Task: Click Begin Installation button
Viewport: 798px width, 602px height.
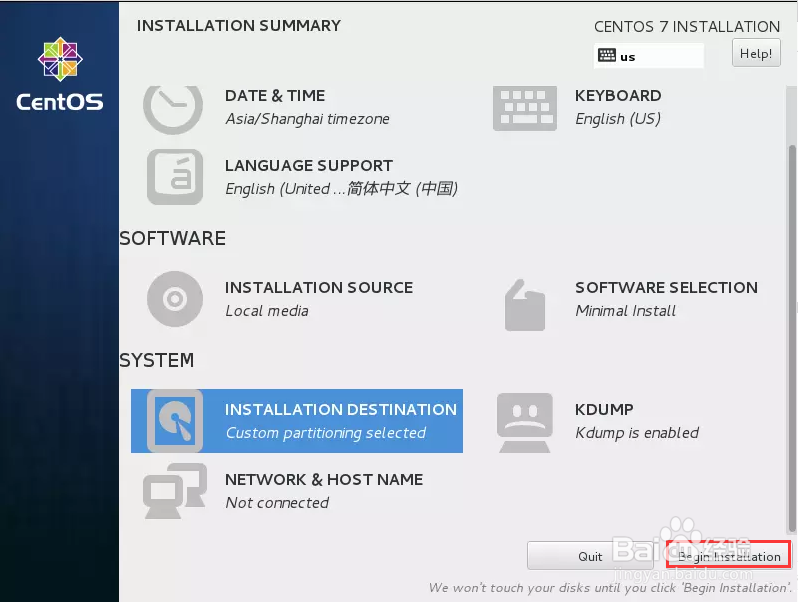Action: pos(729,556)
